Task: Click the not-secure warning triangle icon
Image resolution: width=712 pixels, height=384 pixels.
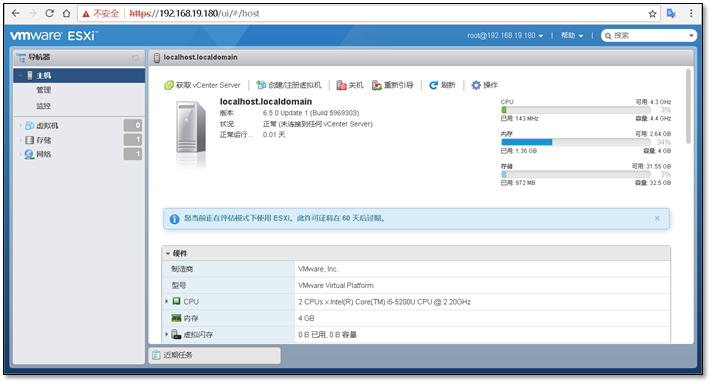Action: point(86,14)
